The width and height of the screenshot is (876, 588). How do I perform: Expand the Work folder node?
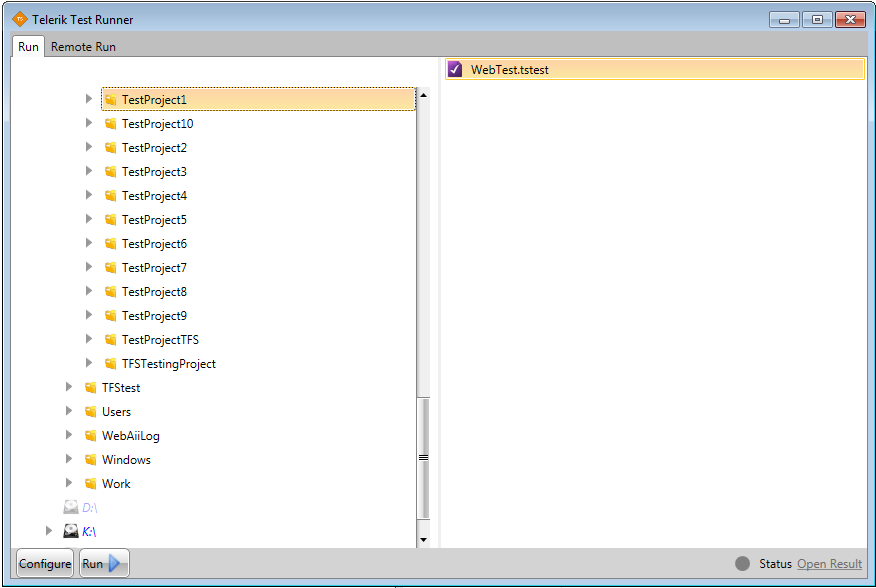[x=69, y=483]
